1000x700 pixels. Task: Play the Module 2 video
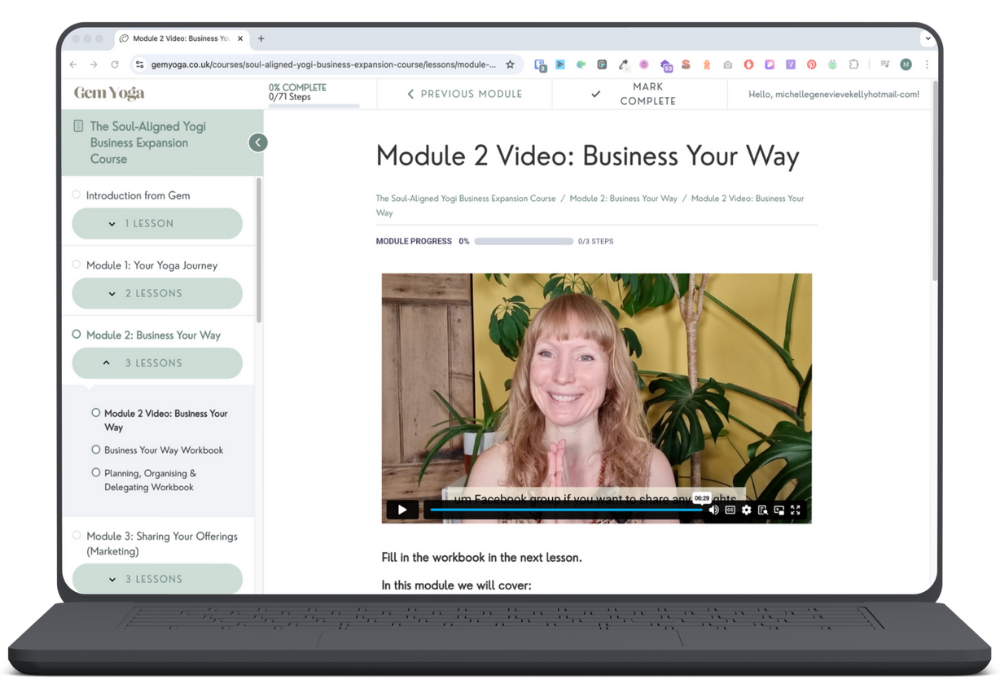pyautogui.click(x=402, y=510)
